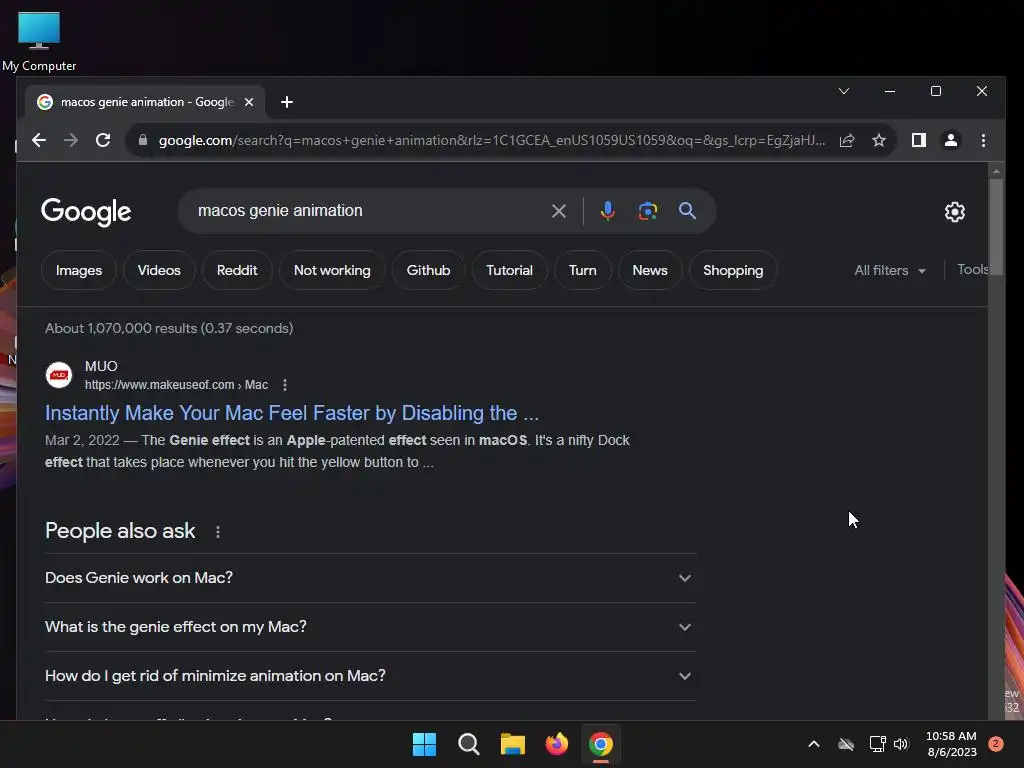This screenshot has width=1024, height=768.
Task: View site information padlock icon
Action: coord(143,140)
